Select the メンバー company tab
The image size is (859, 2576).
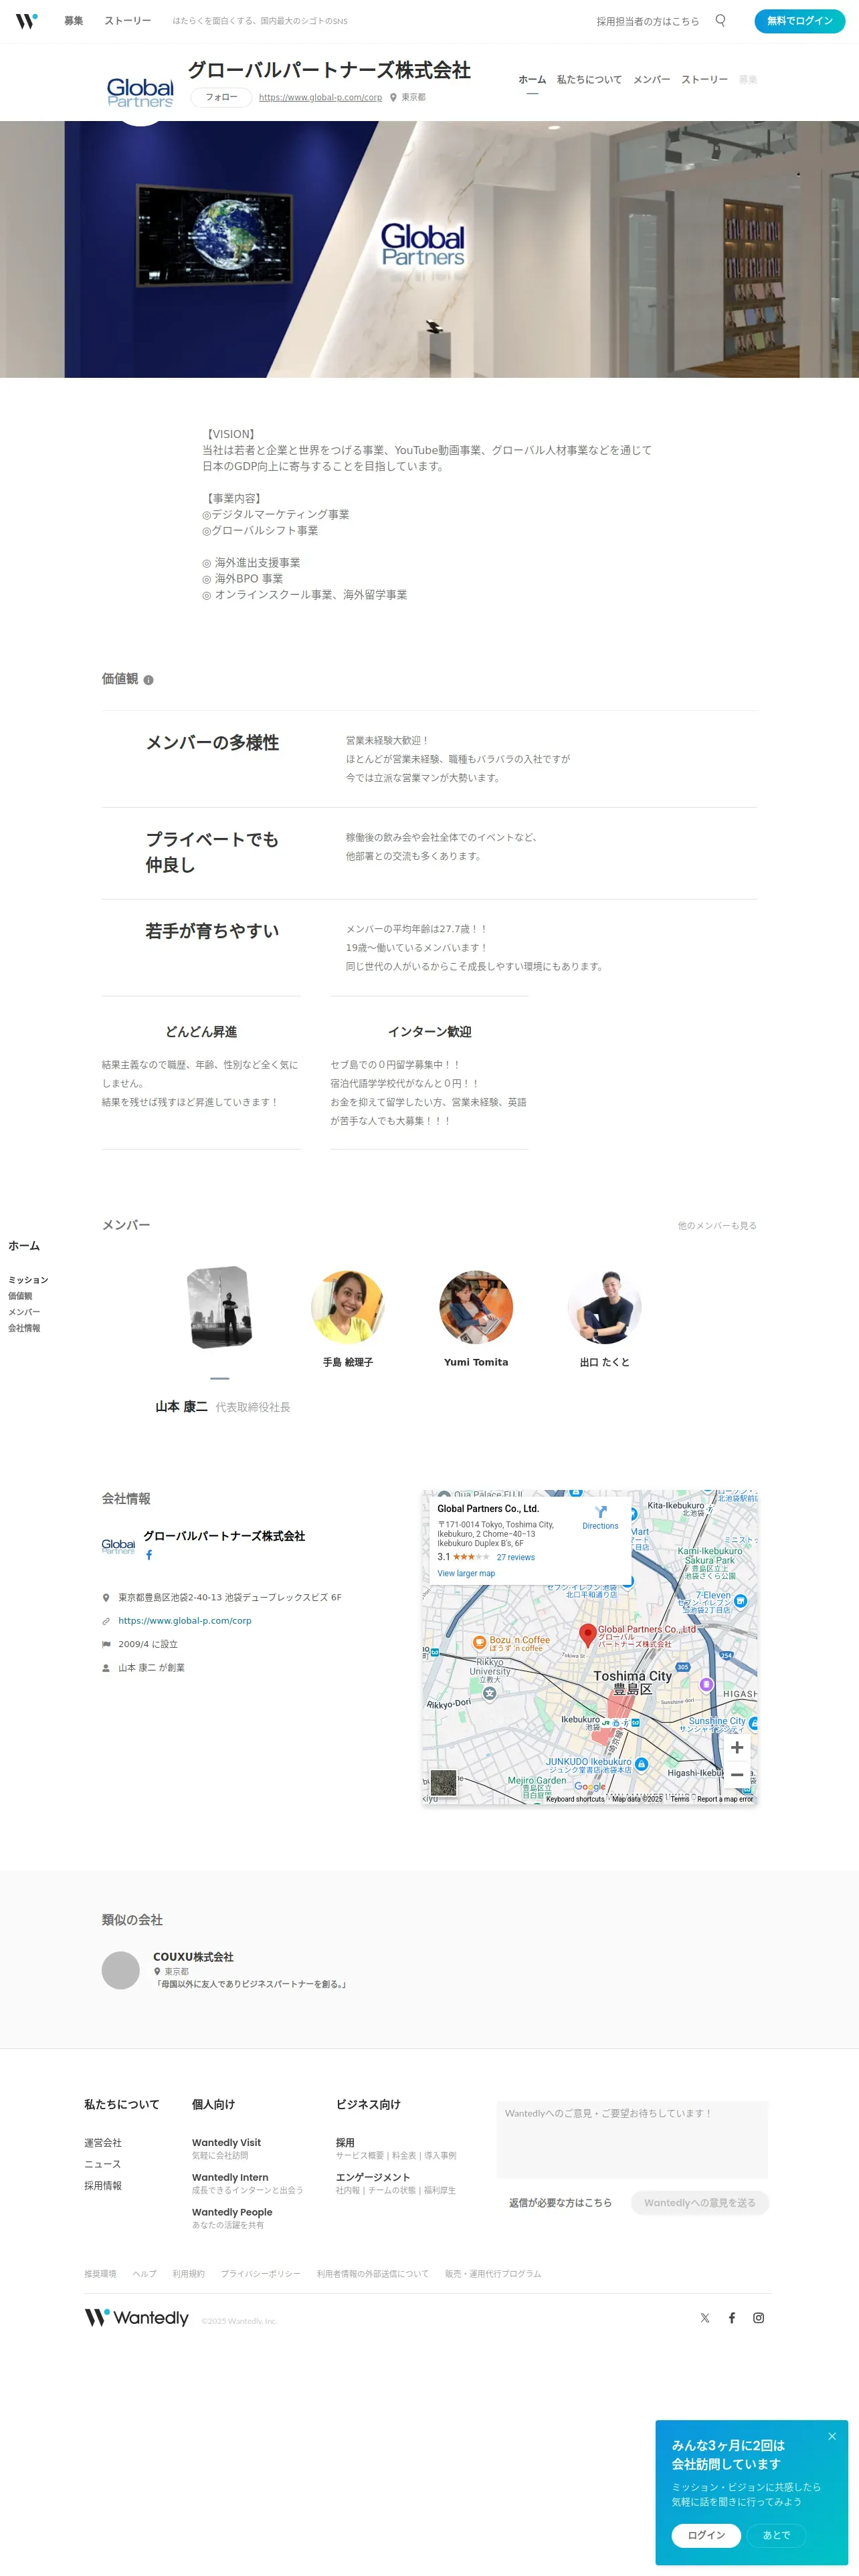[x=651, y=80]
